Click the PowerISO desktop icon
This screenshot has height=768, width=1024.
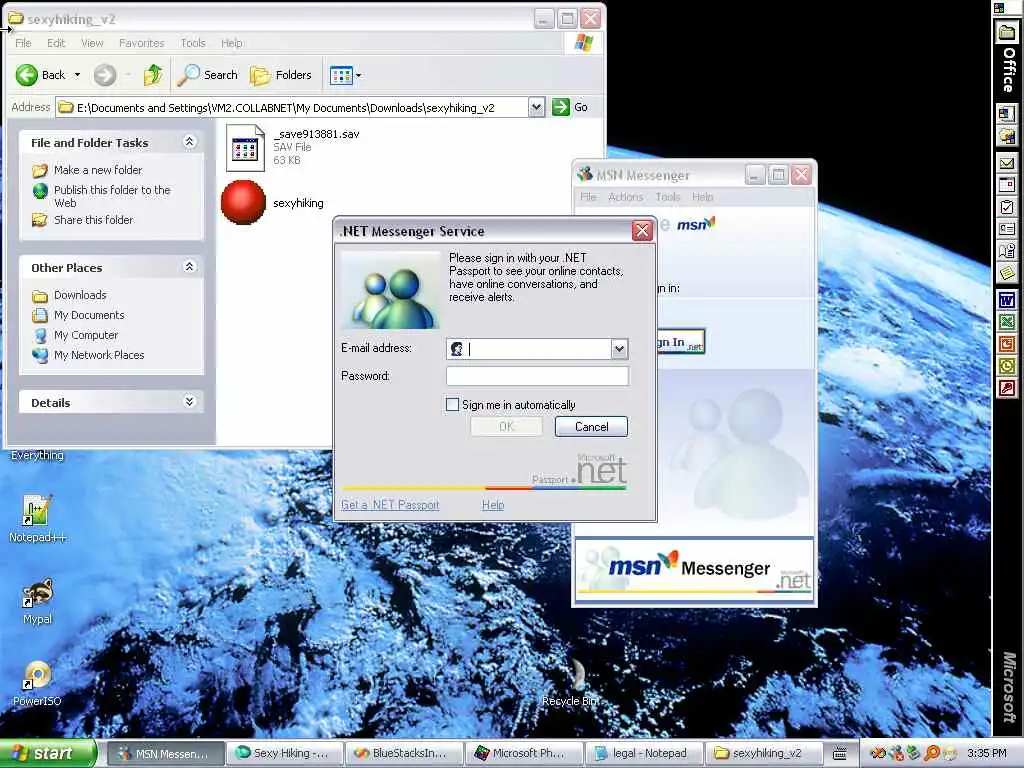coord(37,675)
